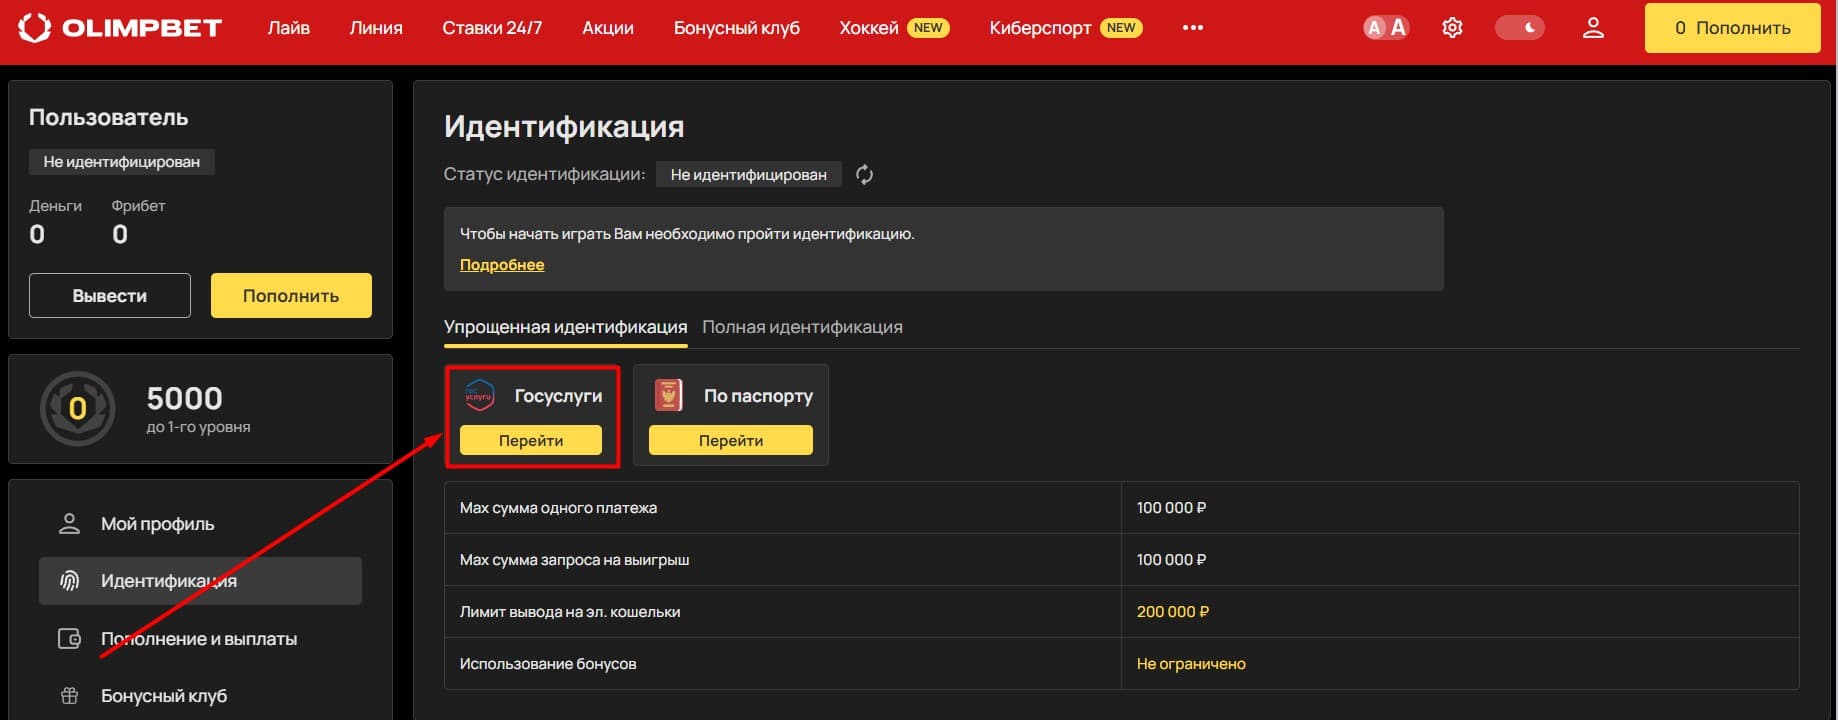
Task: Click Перейти under Госуслуги
Action: click(x=531, y=440)
